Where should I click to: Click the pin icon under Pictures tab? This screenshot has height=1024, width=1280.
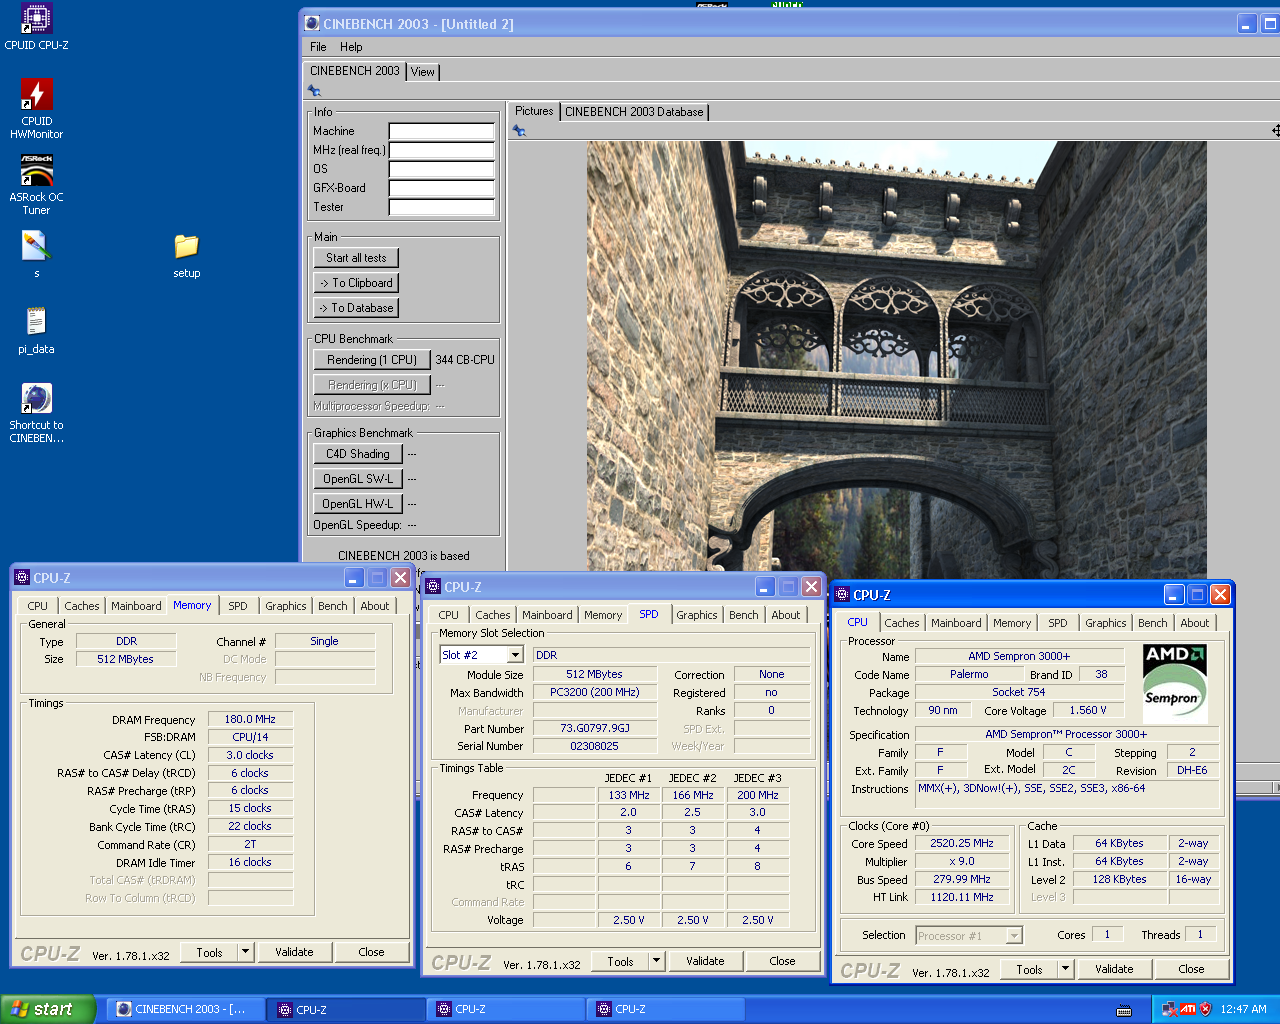[x=519, y=131]
